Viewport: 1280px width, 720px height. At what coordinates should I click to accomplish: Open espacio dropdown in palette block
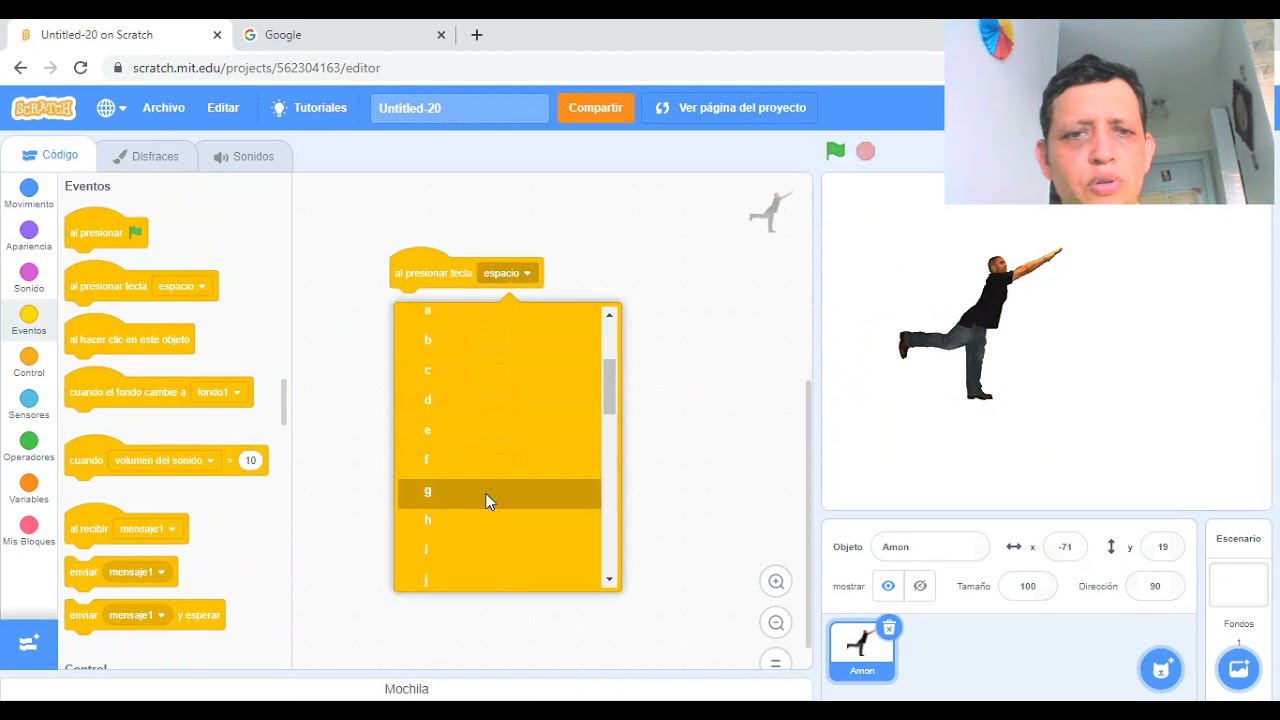[x=182, y=286]
